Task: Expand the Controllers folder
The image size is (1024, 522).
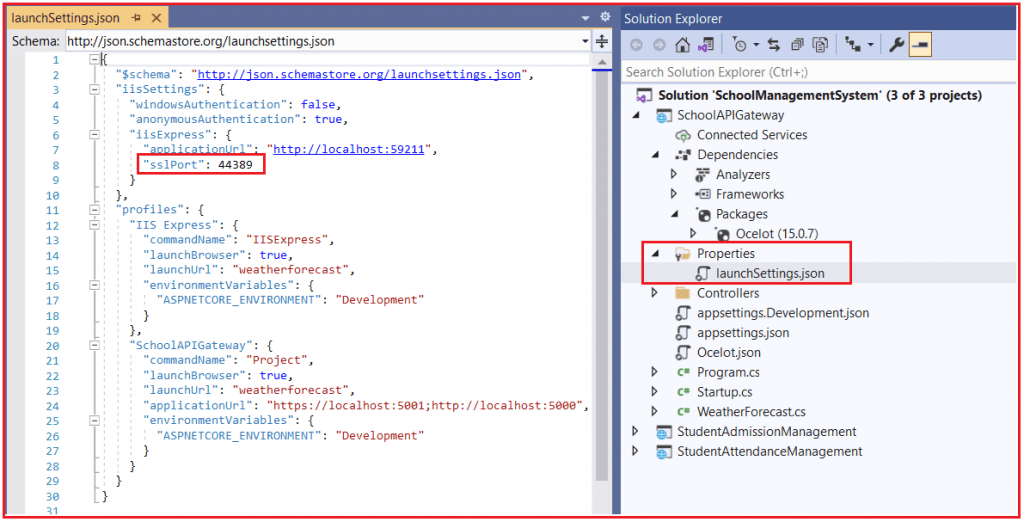Action: click(x=656, y=293)
